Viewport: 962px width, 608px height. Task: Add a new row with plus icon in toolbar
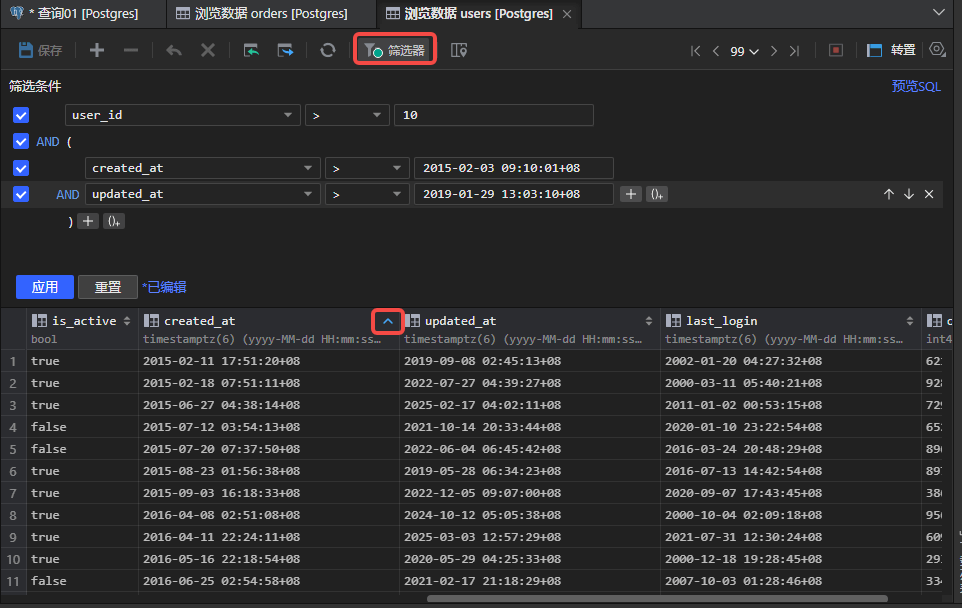tap(96, 50)
